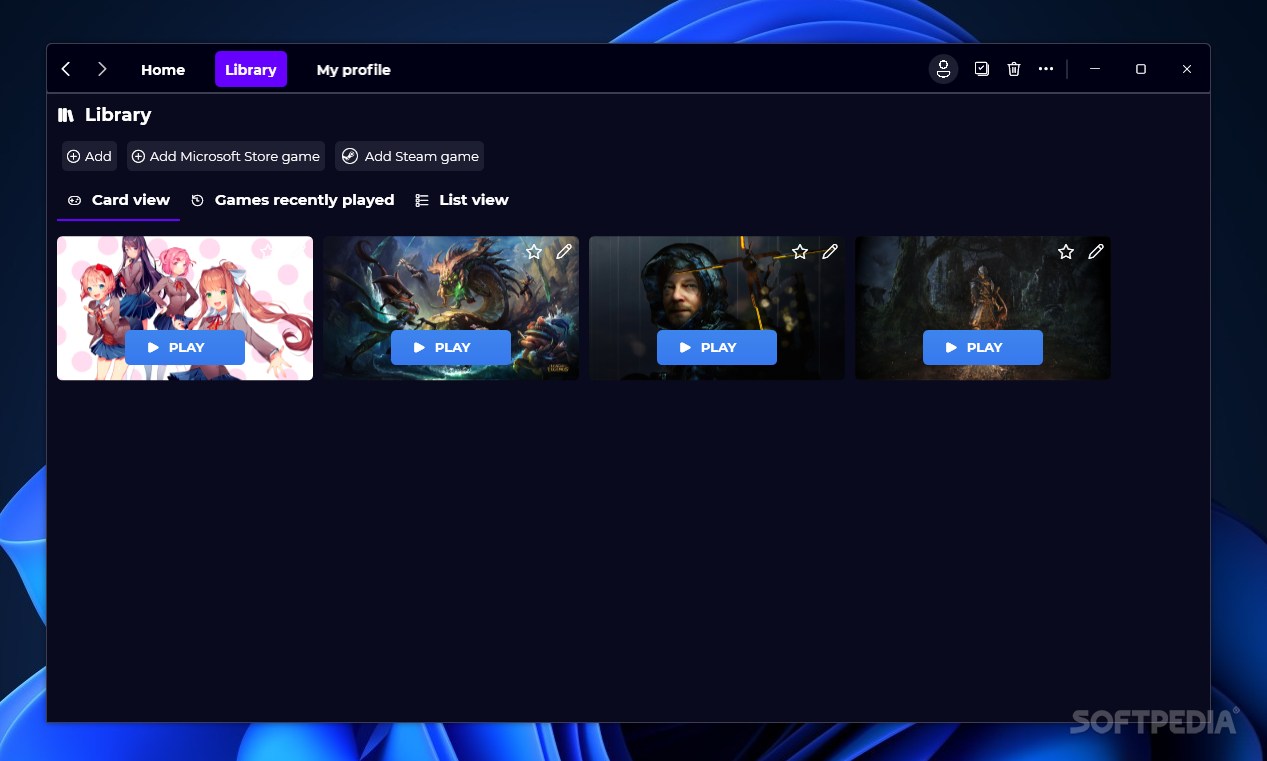Click the Add button
This screenshot has width=1267, height=761.
(89, 156)
